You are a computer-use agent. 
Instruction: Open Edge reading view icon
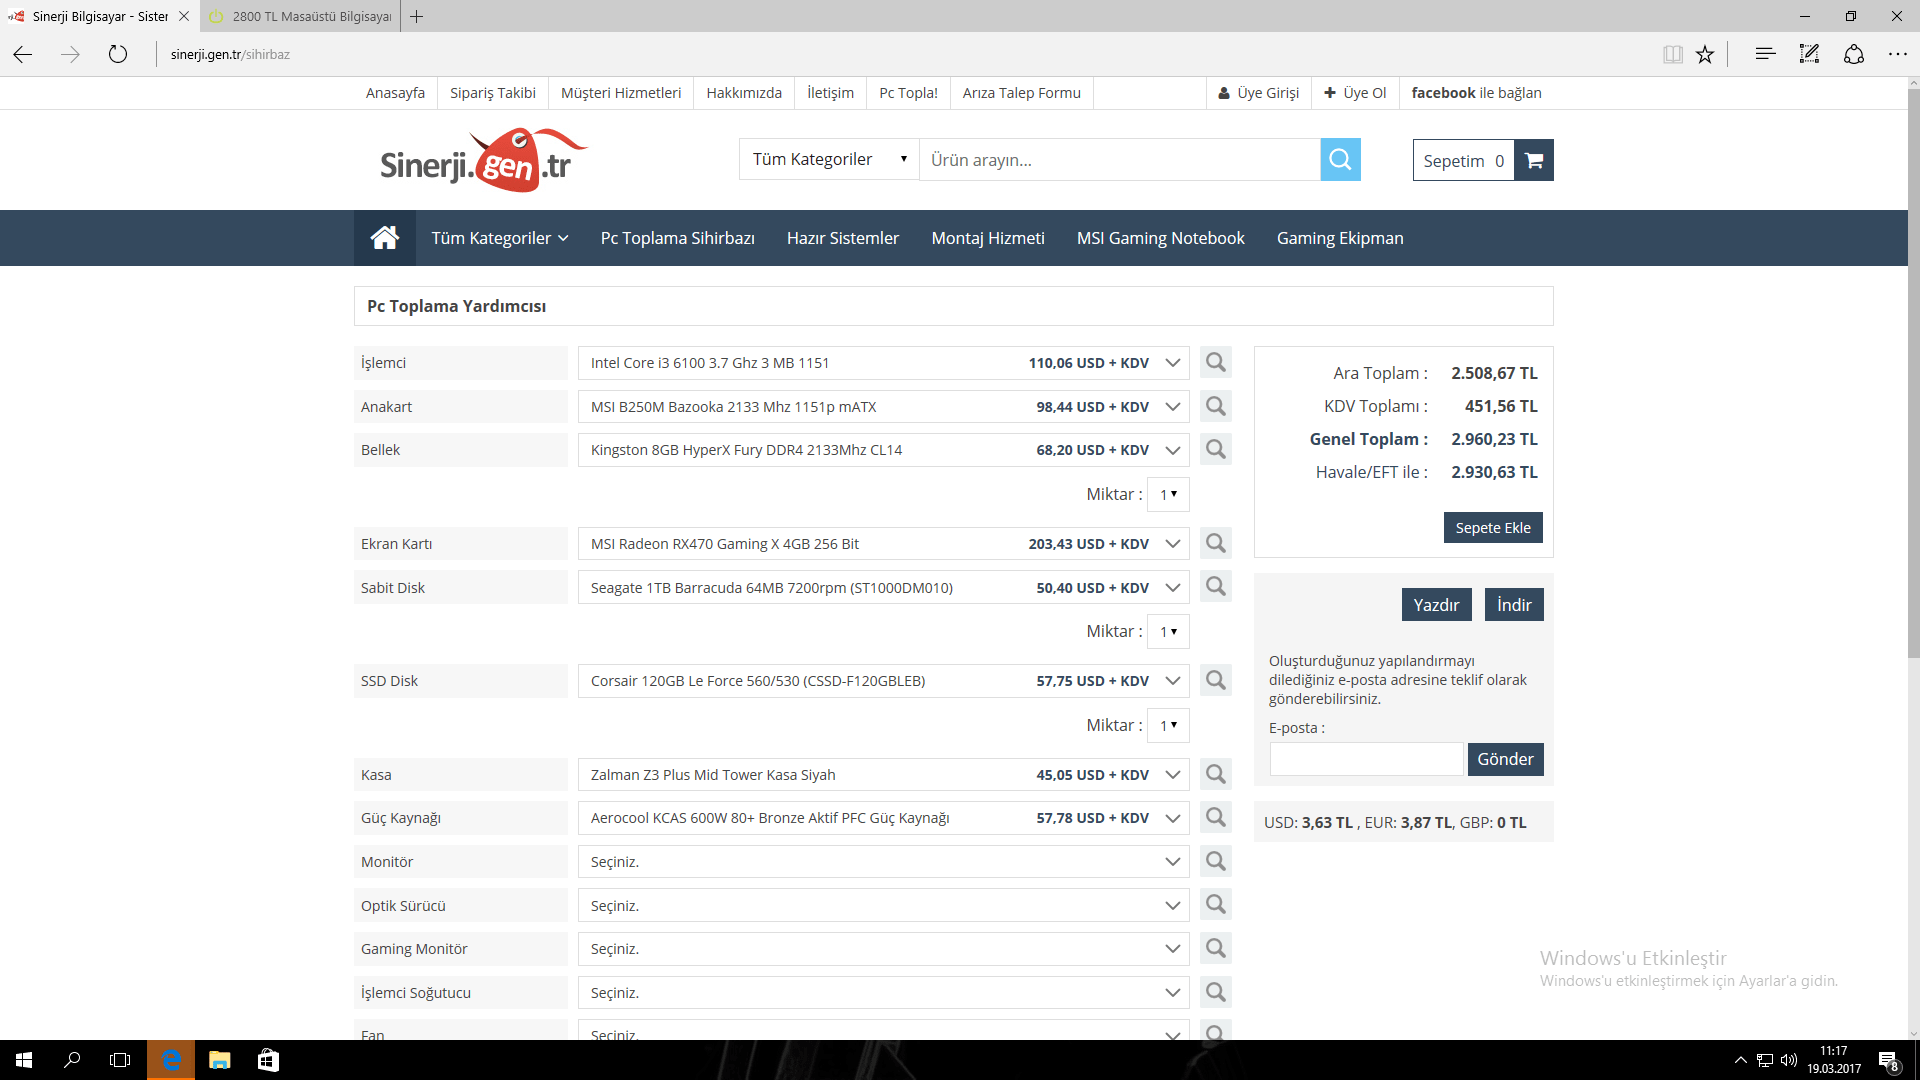(1672, 54)
